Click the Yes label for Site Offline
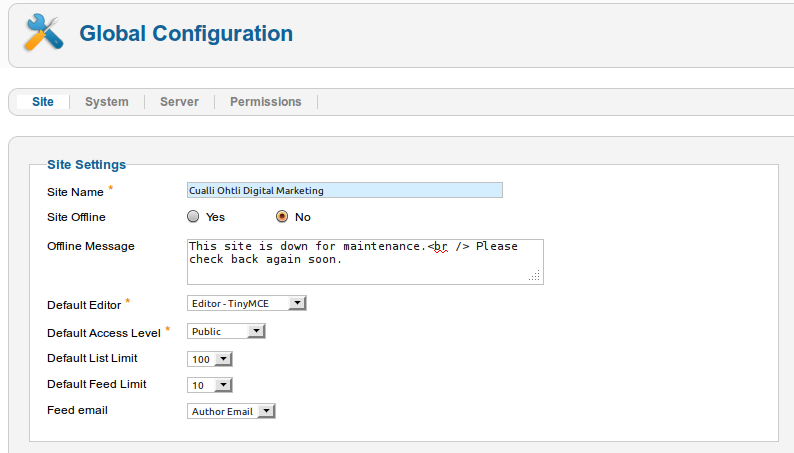 (215, 217)
